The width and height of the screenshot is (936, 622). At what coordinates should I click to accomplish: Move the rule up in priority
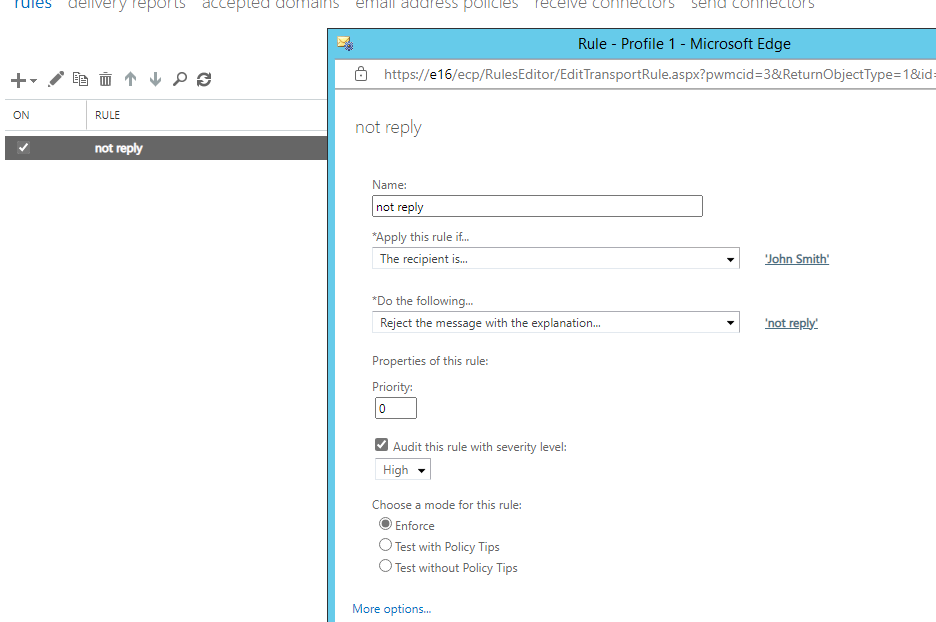click(131, 79)
